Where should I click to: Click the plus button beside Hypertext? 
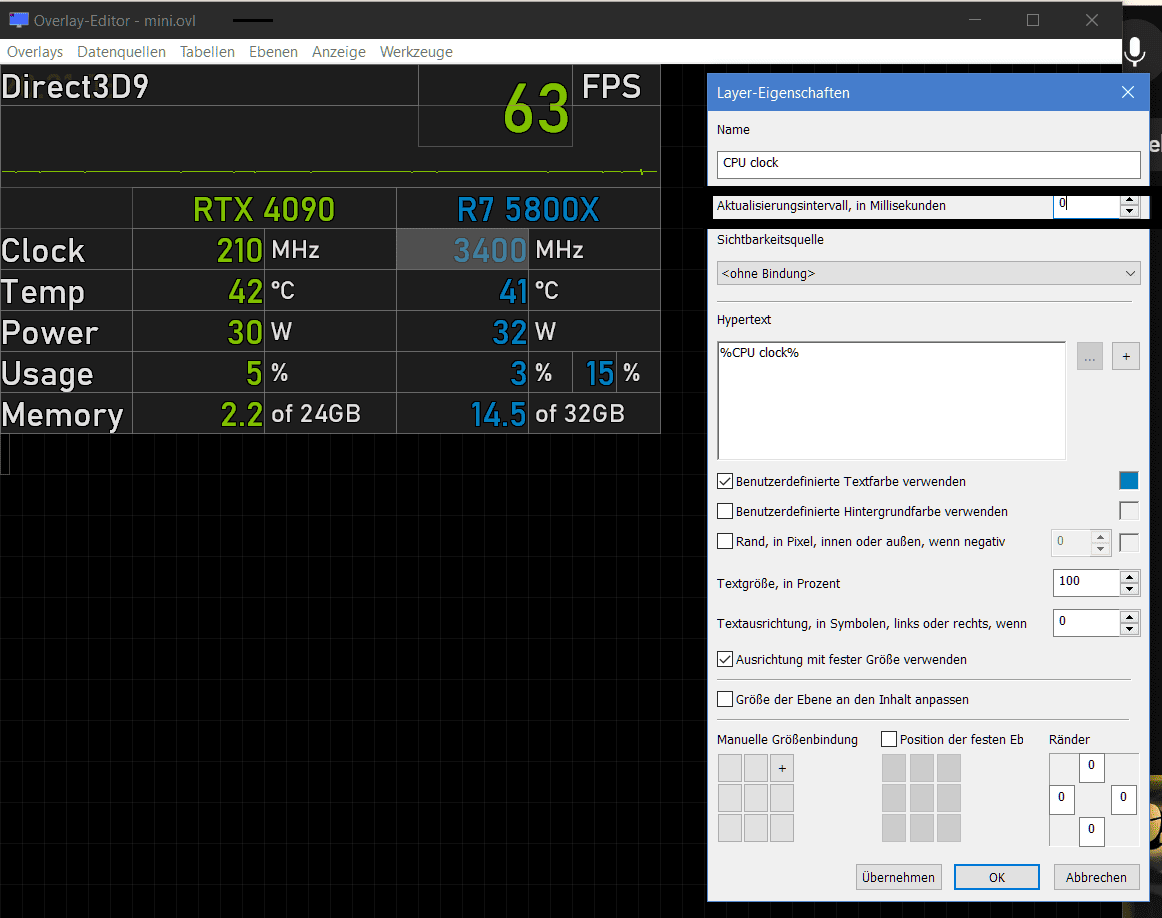click(1126, 356)
